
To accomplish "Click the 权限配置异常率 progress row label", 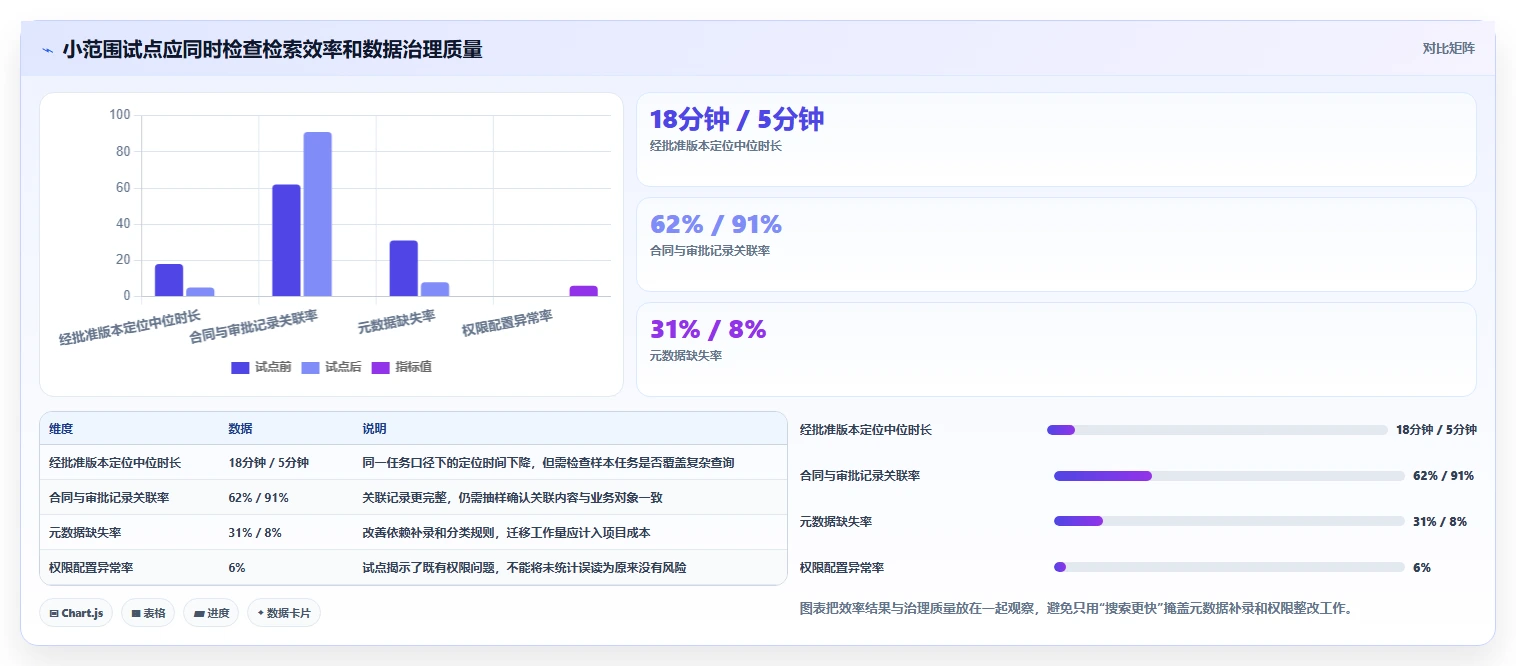I will click(x=842, y=568).
